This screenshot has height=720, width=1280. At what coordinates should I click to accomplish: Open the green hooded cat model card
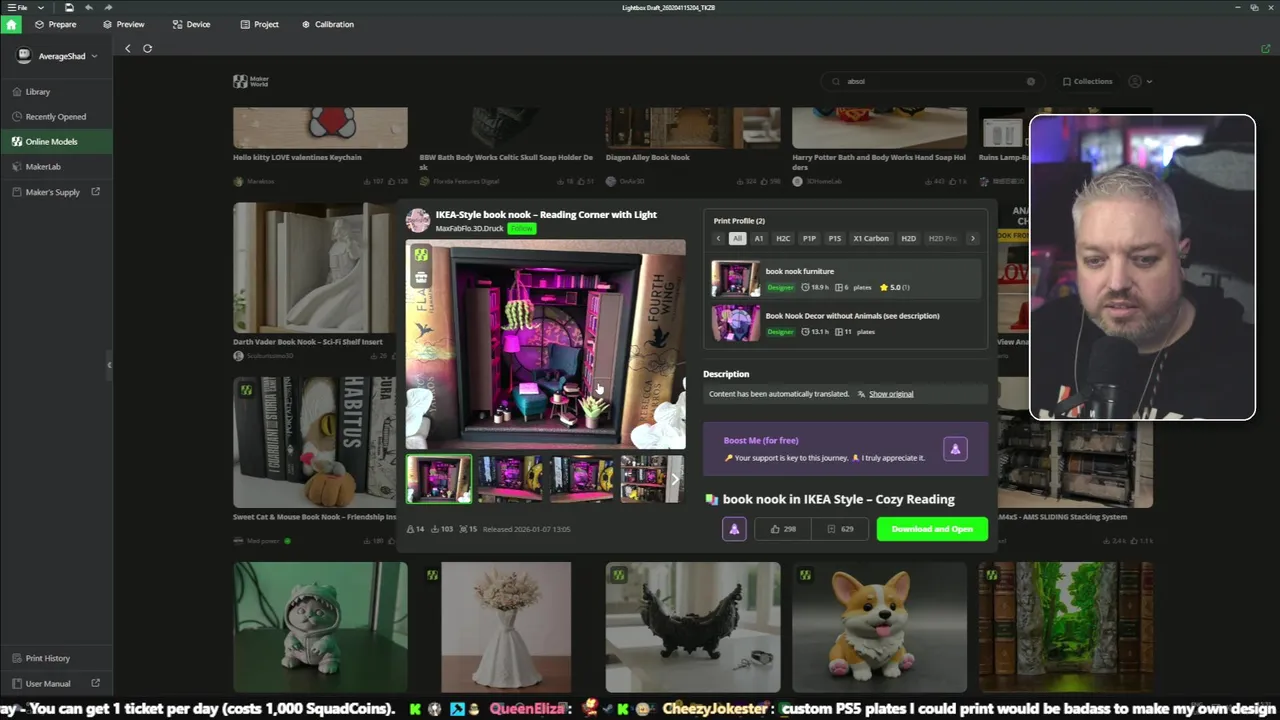pos(320,627)
